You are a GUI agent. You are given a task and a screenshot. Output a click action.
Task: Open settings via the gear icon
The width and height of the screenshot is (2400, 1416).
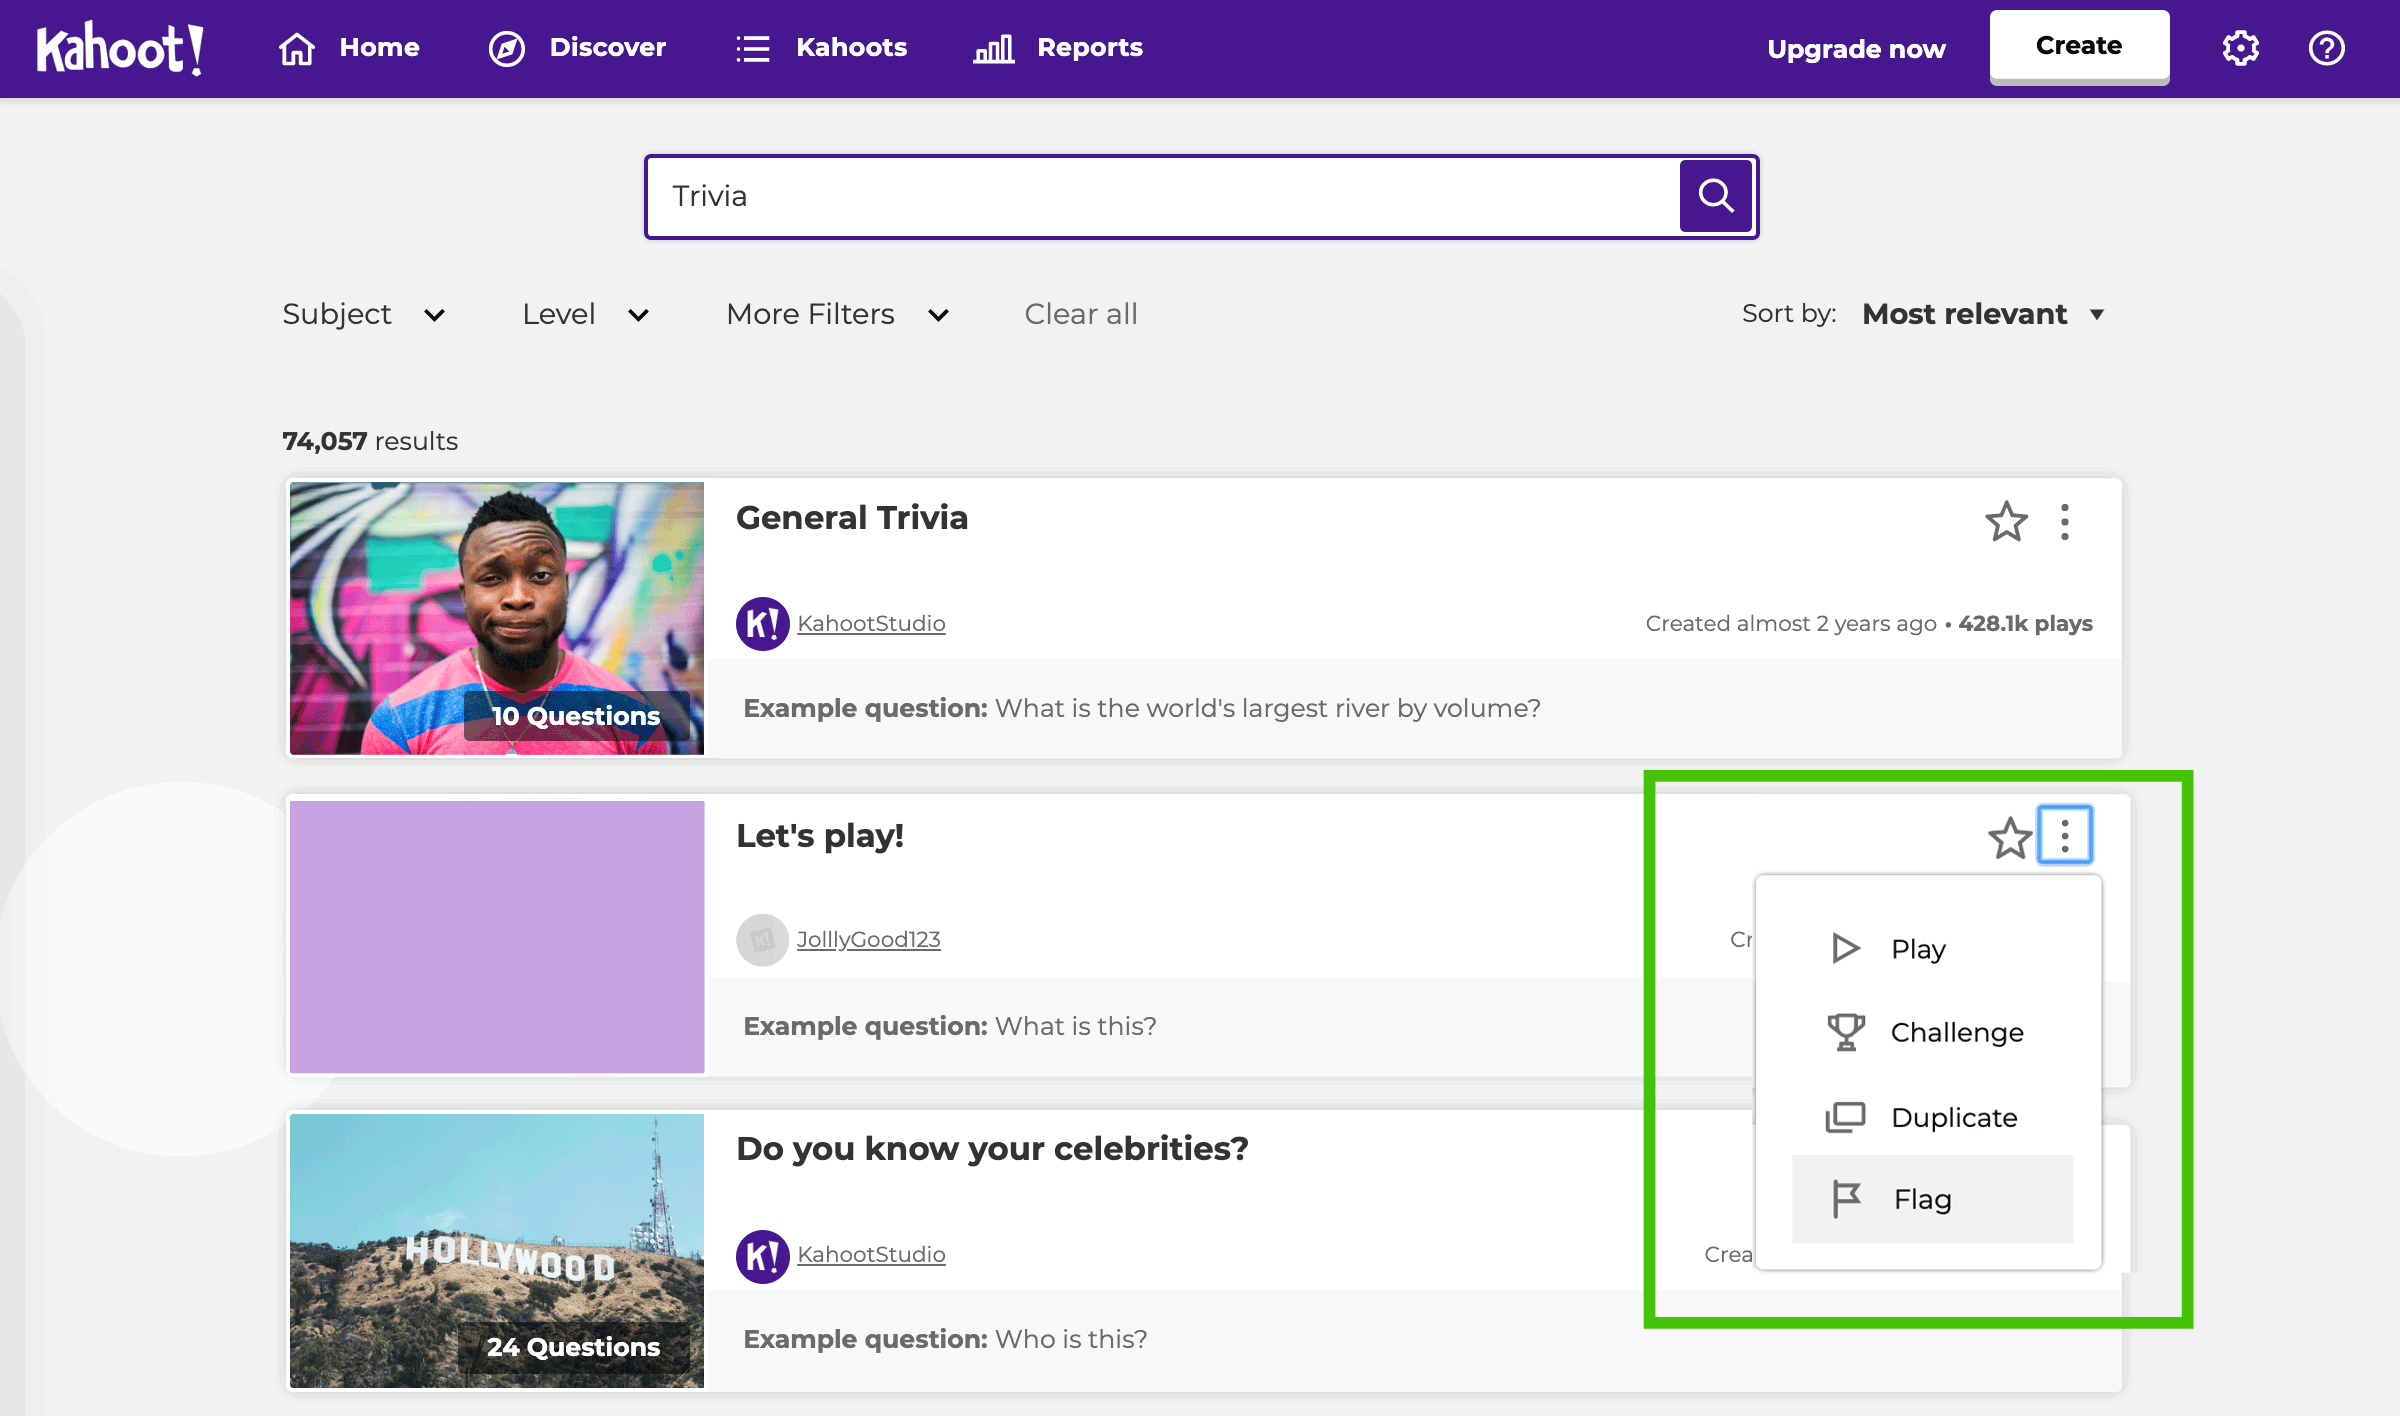coord(2241,48)
